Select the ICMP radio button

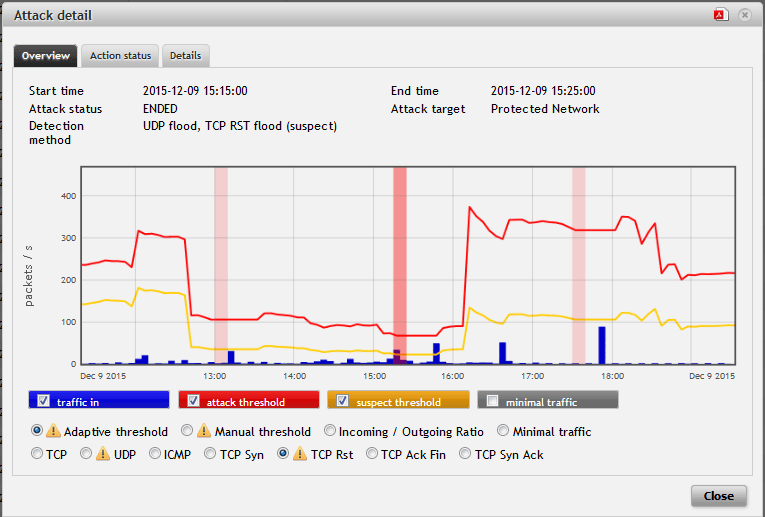pyautogui.click(x=155, y=454)
